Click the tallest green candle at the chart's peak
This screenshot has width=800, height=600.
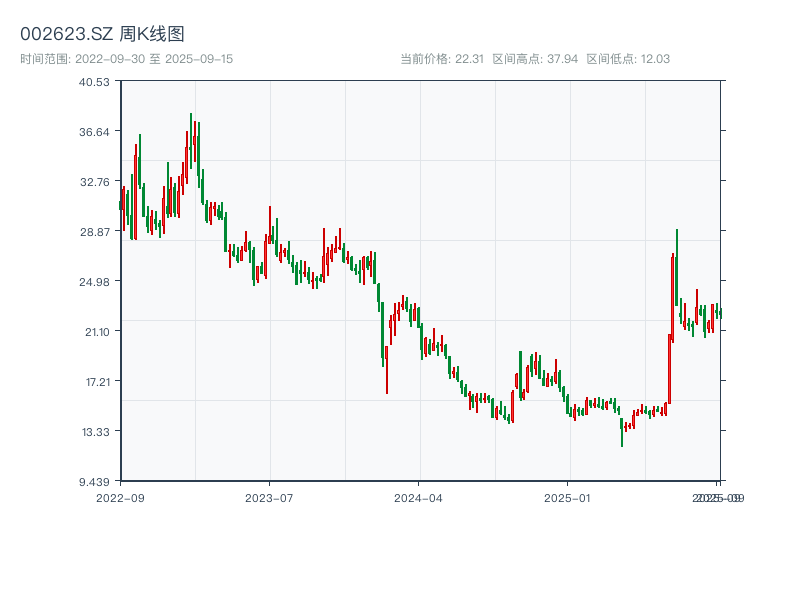coord(191,140)
